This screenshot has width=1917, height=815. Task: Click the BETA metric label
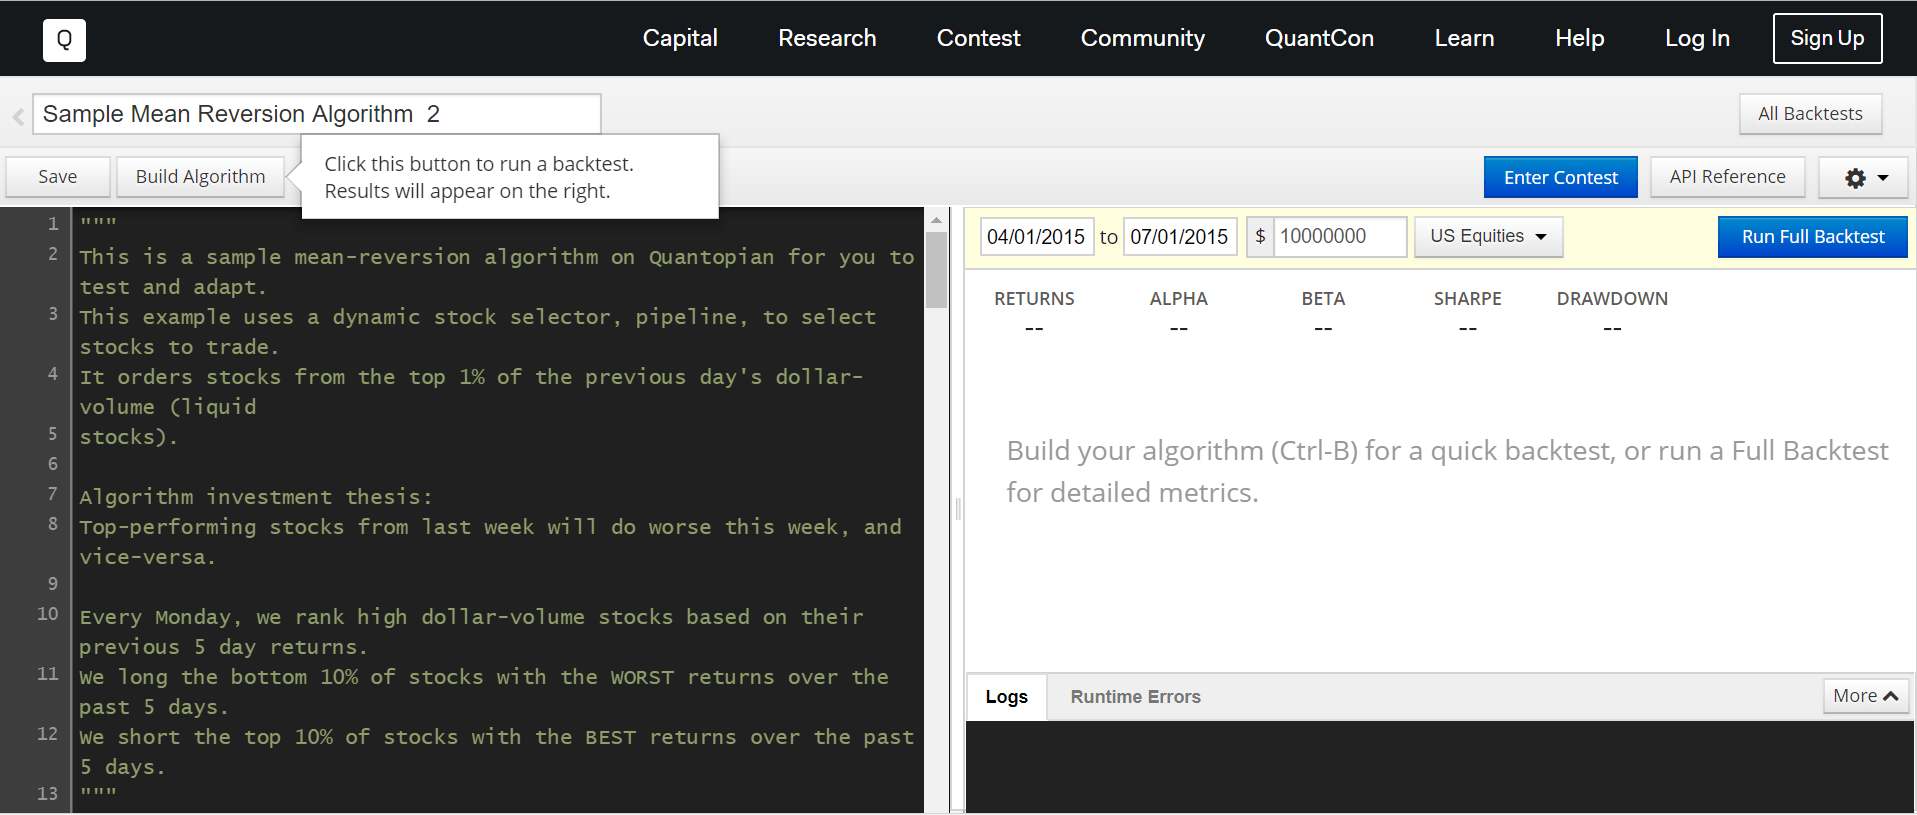[x=1323, y=299]
